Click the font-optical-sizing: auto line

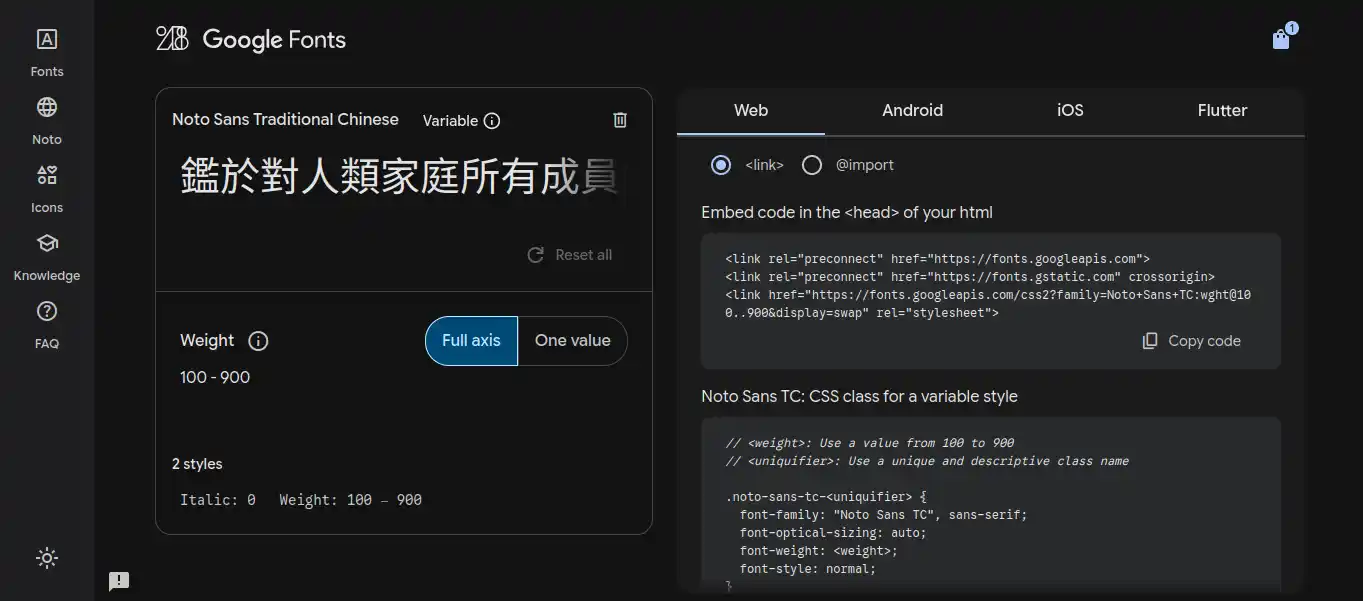point(833,533)
